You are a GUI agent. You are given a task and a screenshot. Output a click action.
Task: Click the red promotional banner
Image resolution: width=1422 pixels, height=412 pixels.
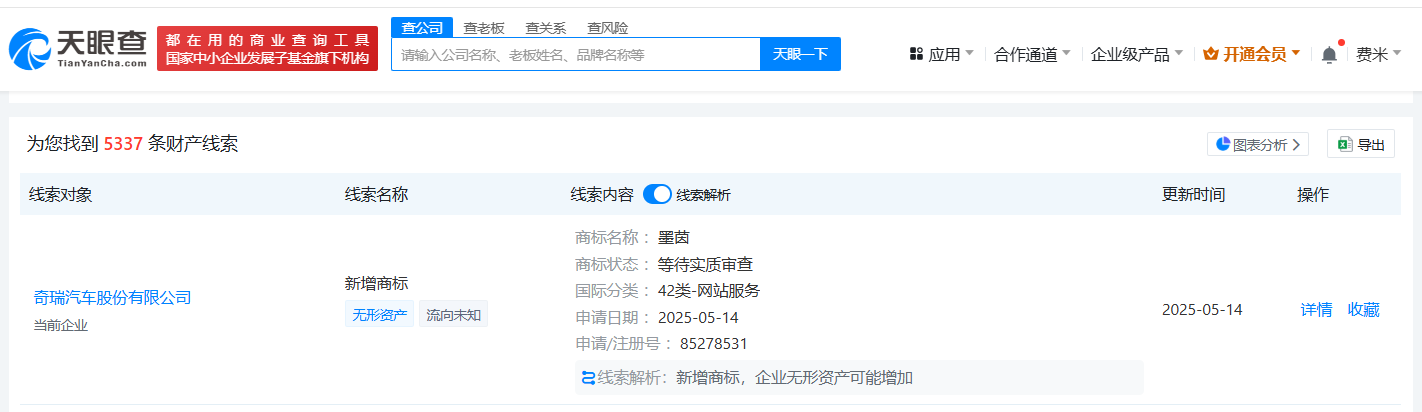click(267, 49)
